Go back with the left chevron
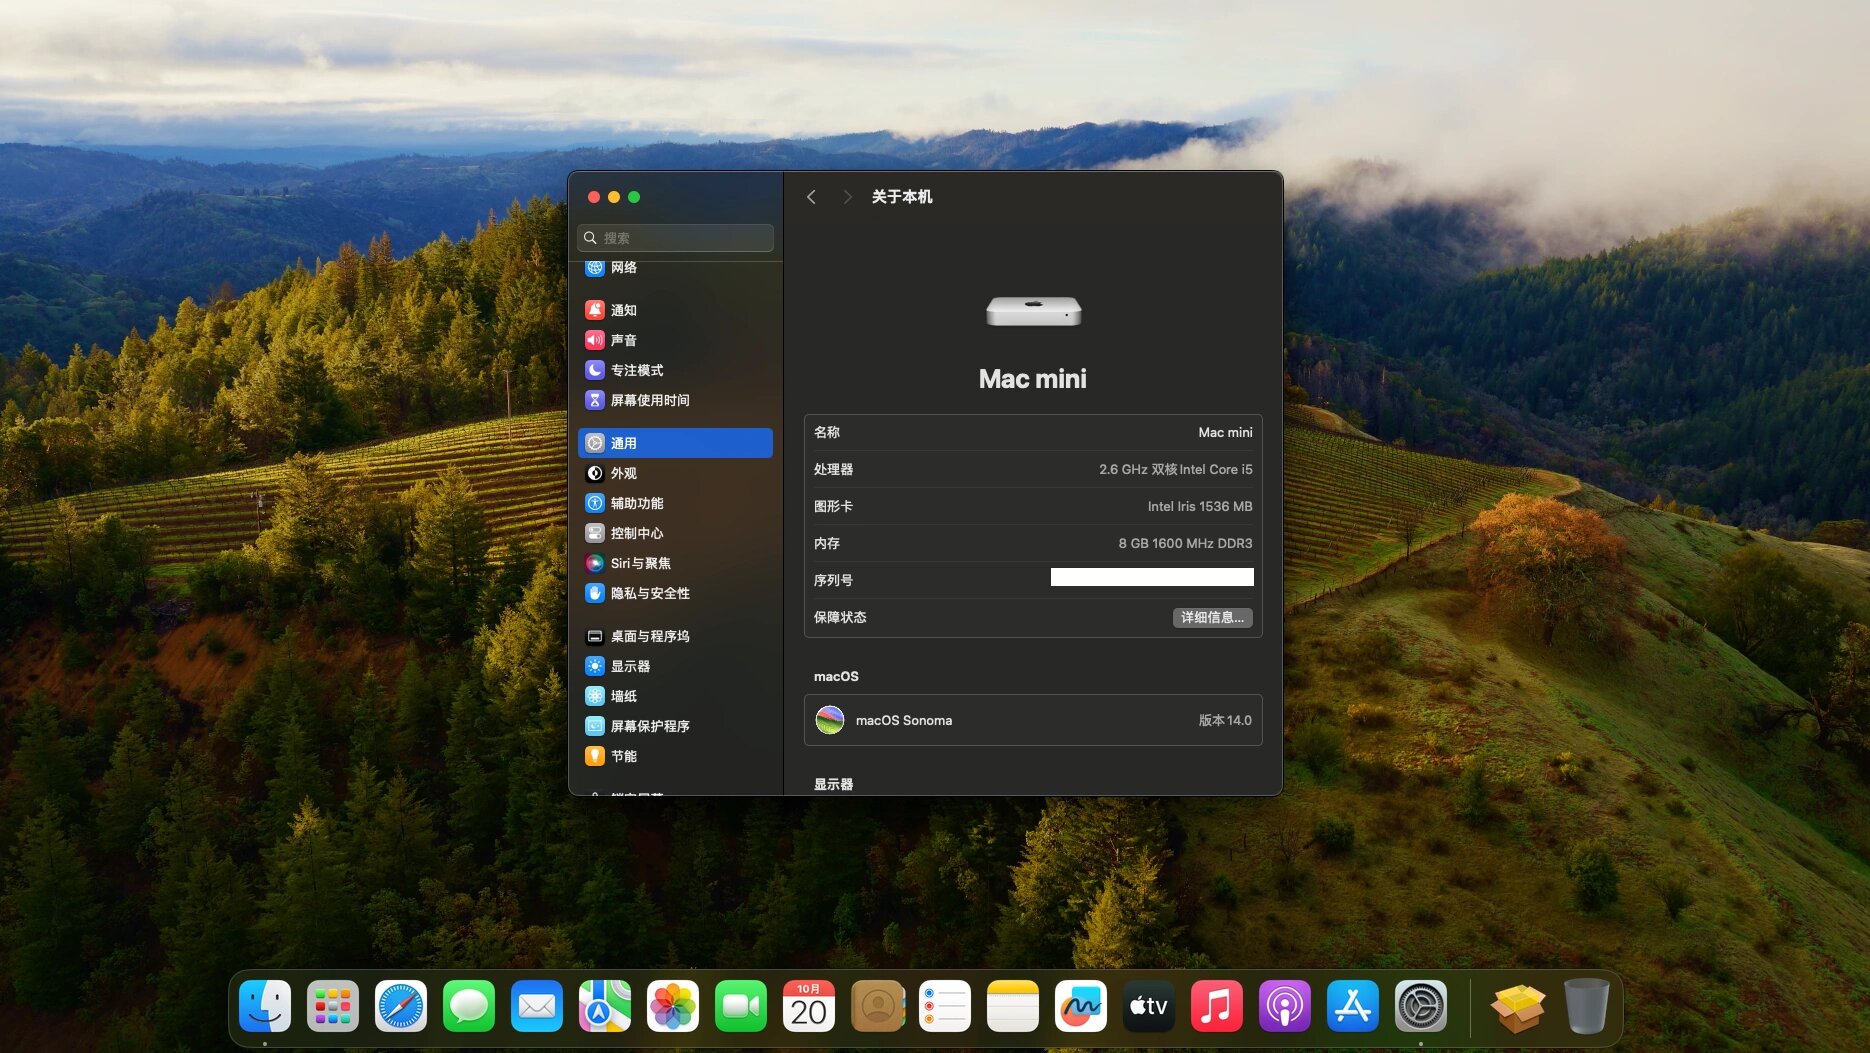Image resolution: width=1870 pixels, height=1053 pixels. pos(811,197)
